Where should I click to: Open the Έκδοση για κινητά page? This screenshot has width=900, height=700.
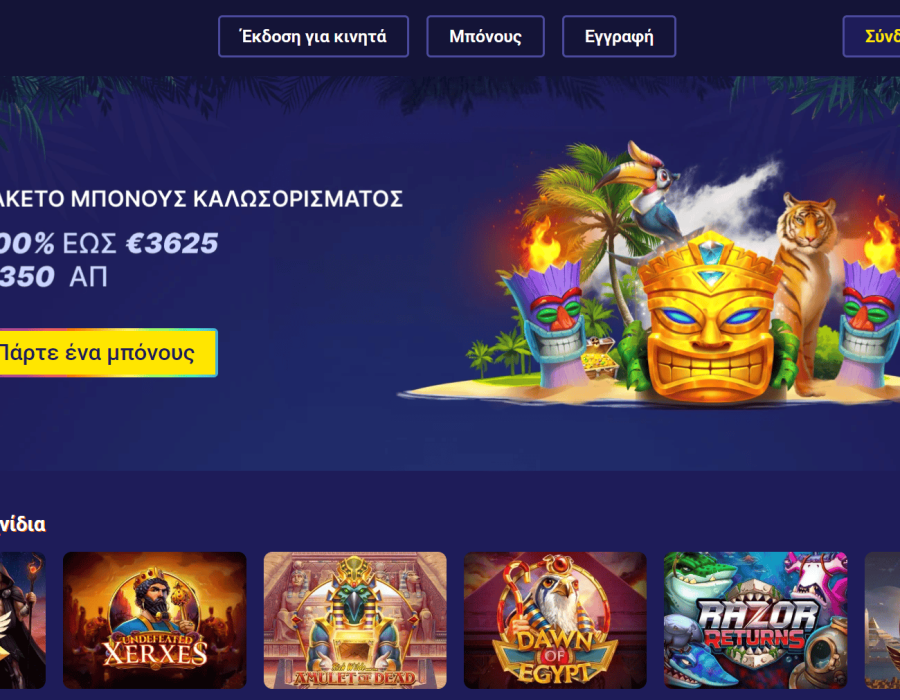pyautogui.click(x=313, y=36)
